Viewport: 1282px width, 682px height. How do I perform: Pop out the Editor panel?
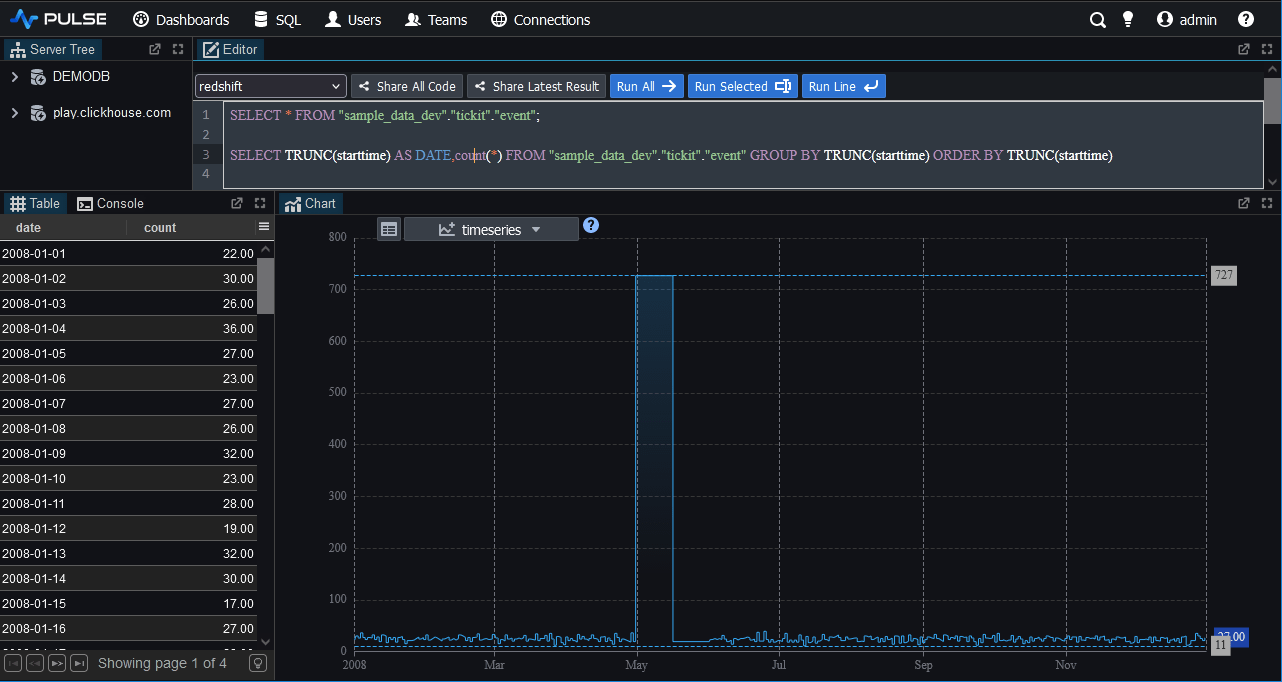1244,49
